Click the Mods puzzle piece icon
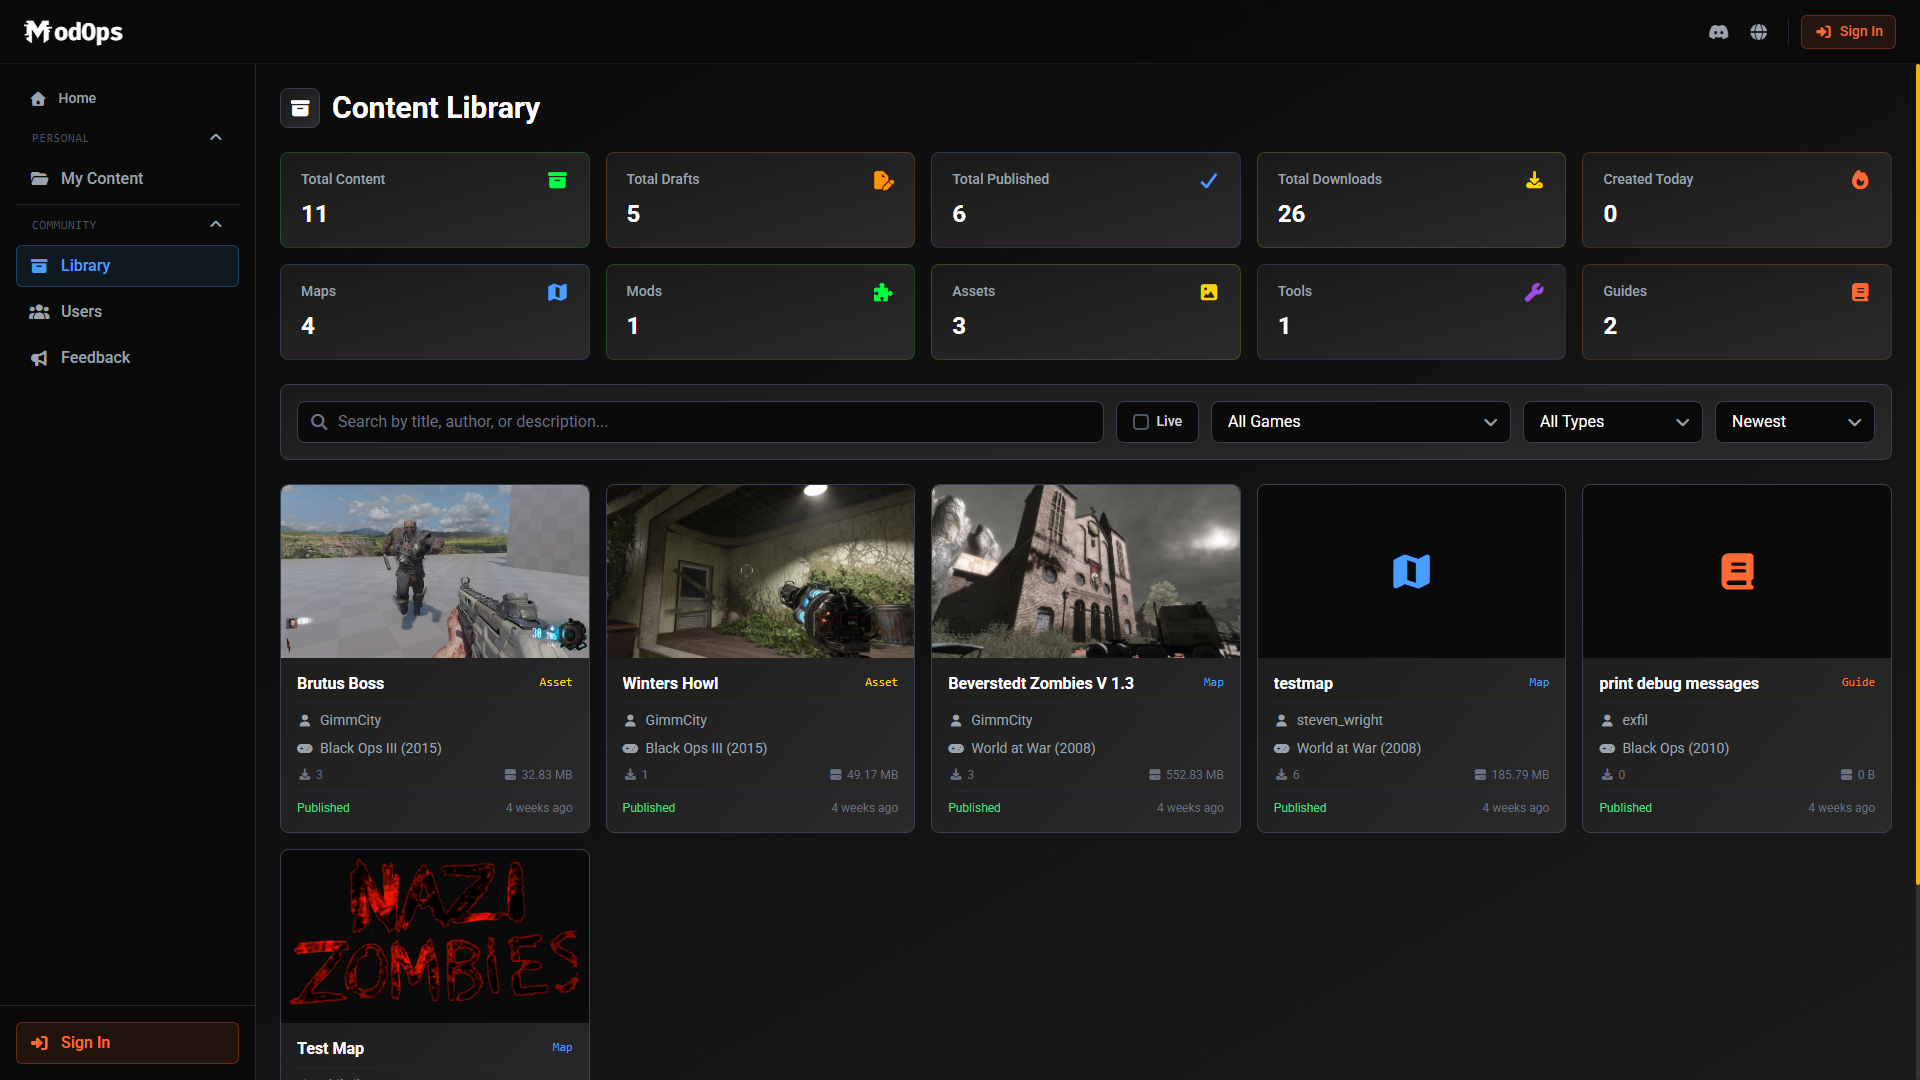The height and width of the screenshot is (1080, 1920). pyautogui.click(x=883, y=292)
